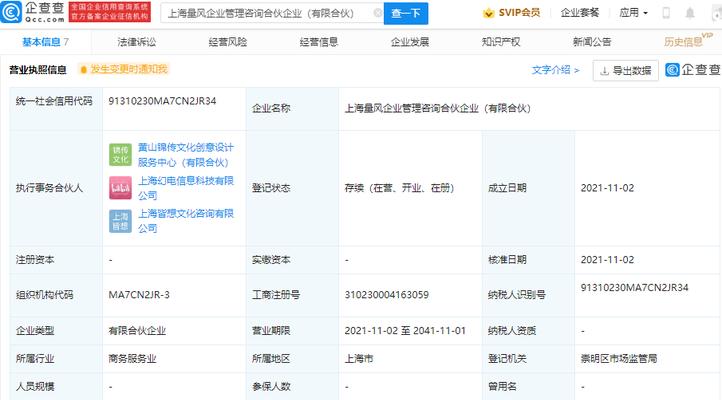Switch to 法律诉讼 tab
Image resolution: width=722 pixels, height=400 pixels.
point(137,42)
